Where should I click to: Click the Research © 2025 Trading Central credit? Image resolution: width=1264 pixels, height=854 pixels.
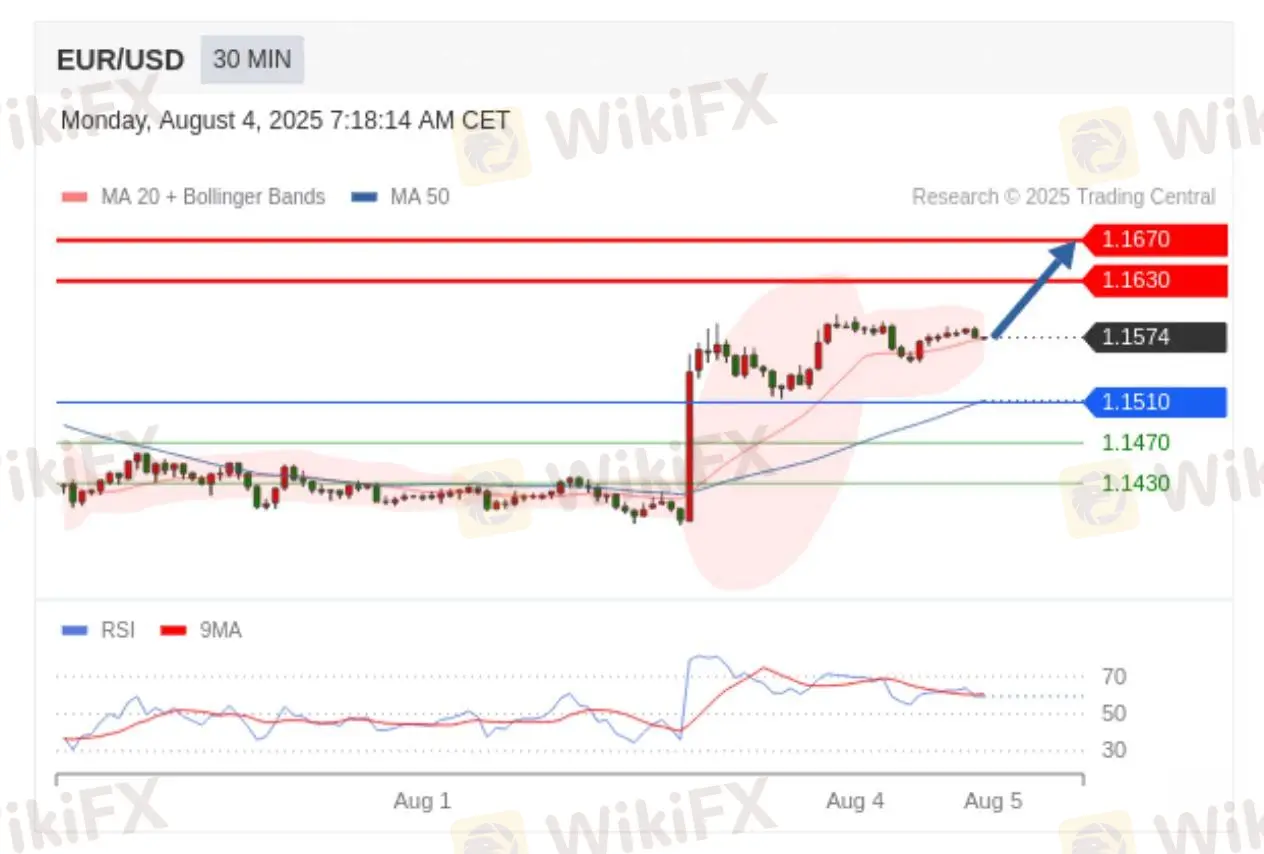(1064, 197)
